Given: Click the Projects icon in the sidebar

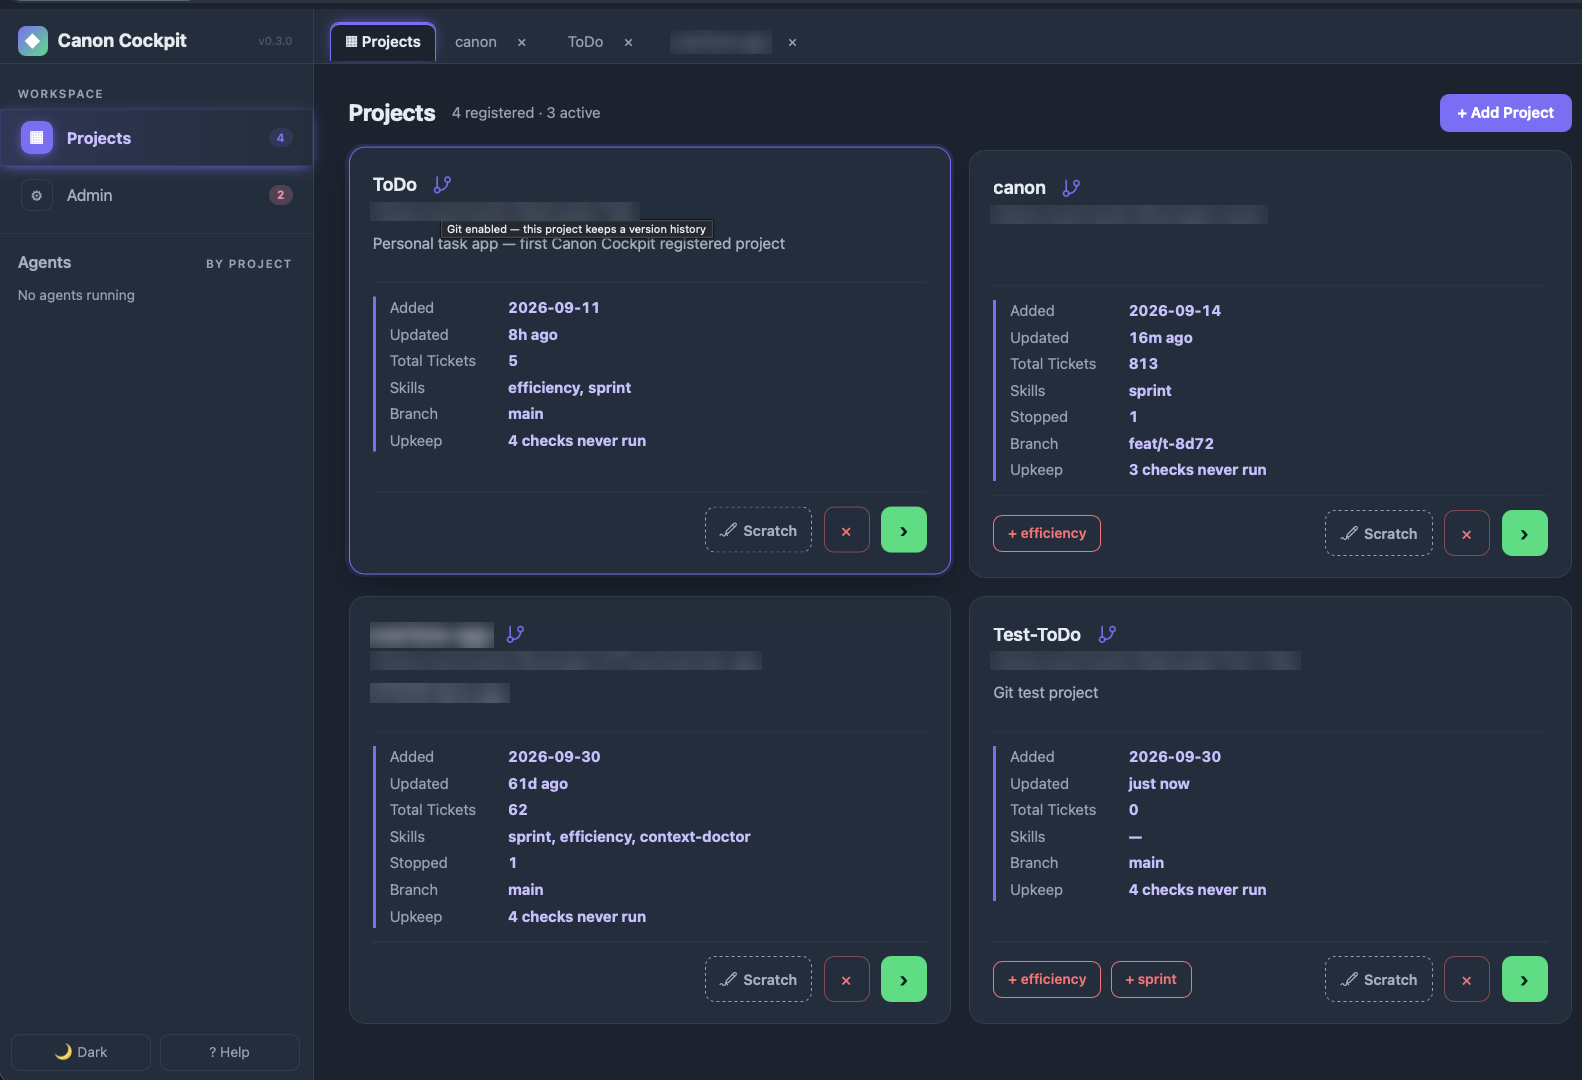Looking at the screenshot, I should tap(37, 138).
